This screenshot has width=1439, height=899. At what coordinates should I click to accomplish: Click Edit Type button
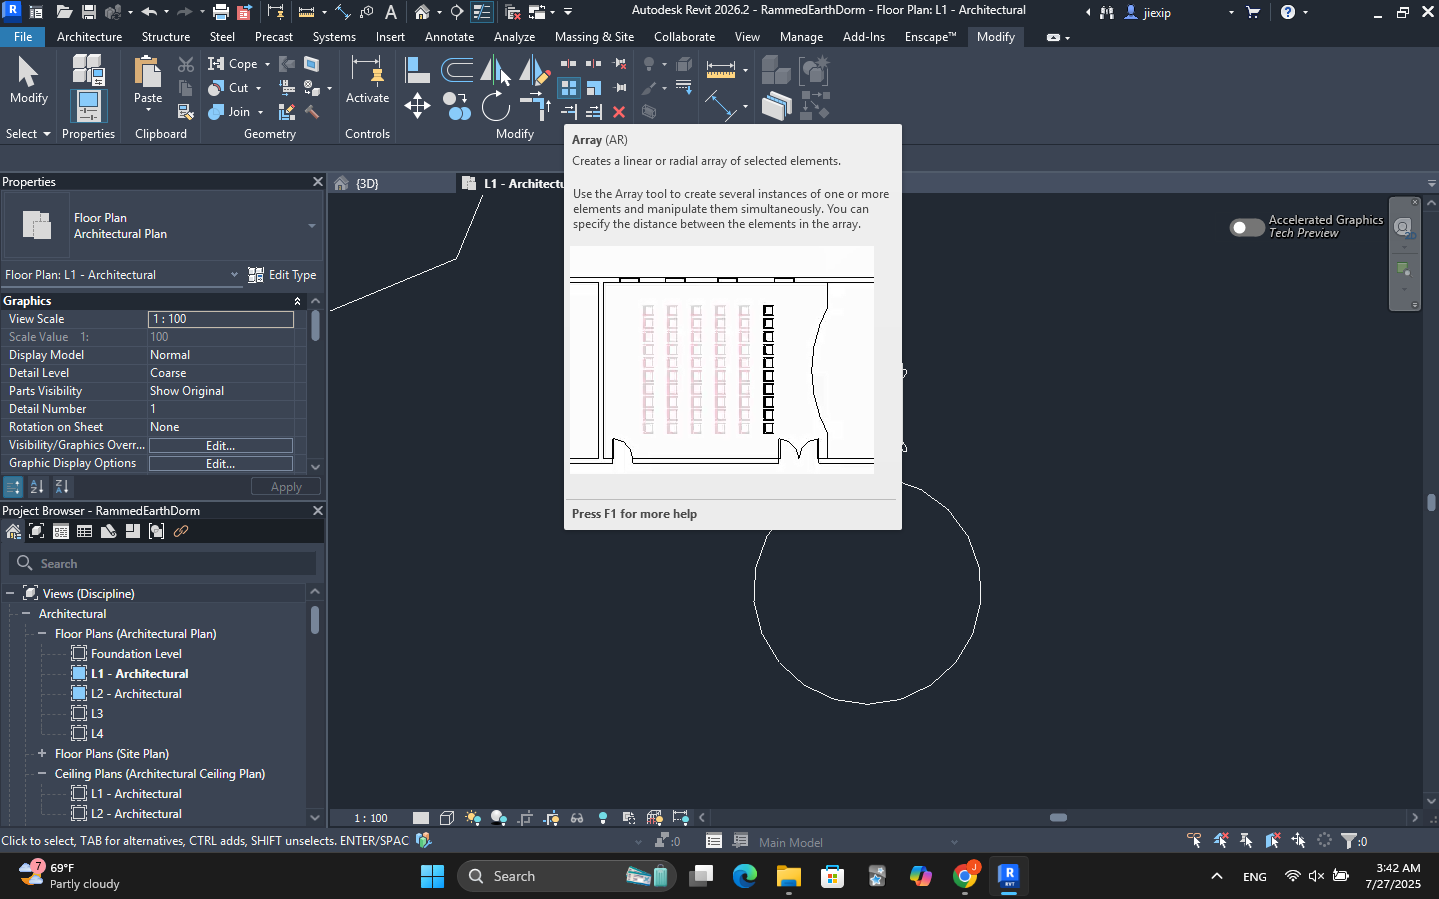[x=283, y=275]
